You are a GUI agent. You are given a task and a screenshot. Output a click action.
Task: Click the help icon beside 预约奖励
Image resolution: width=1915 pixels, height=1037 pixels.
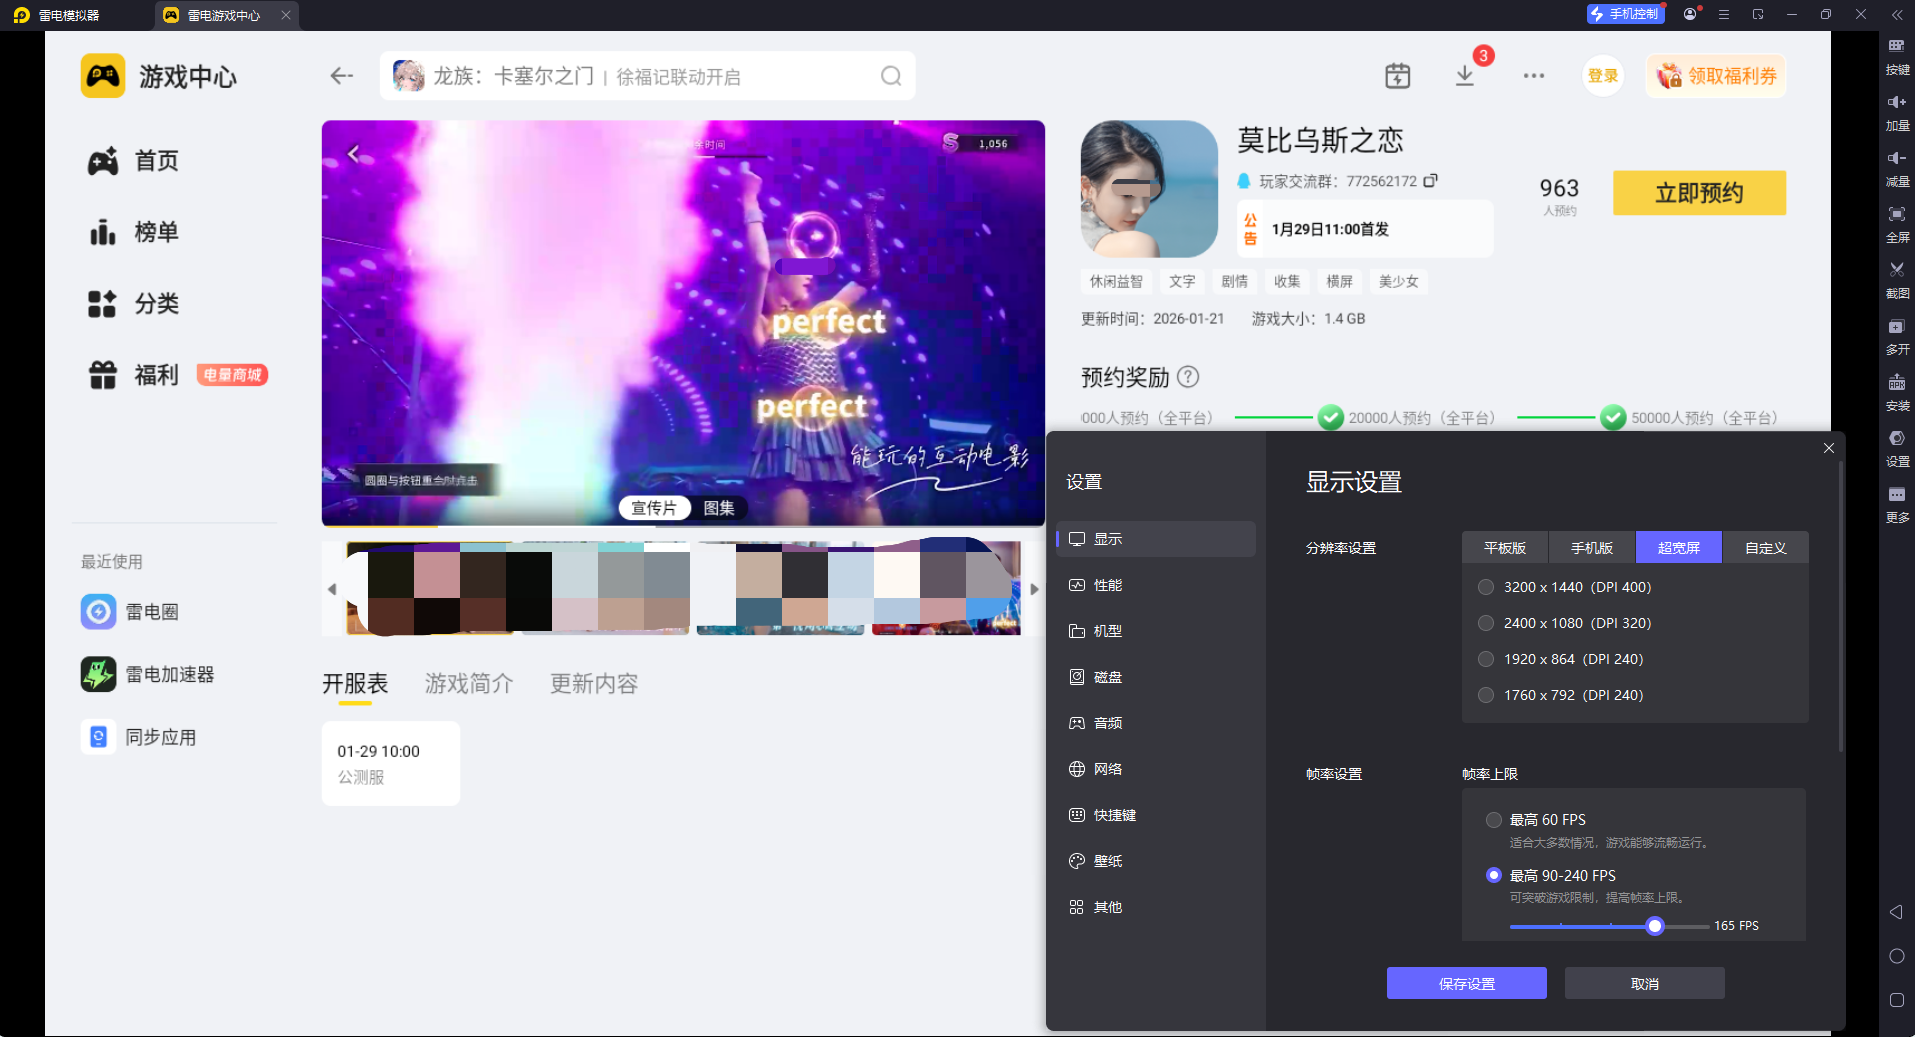click(x=1188, y=377)
